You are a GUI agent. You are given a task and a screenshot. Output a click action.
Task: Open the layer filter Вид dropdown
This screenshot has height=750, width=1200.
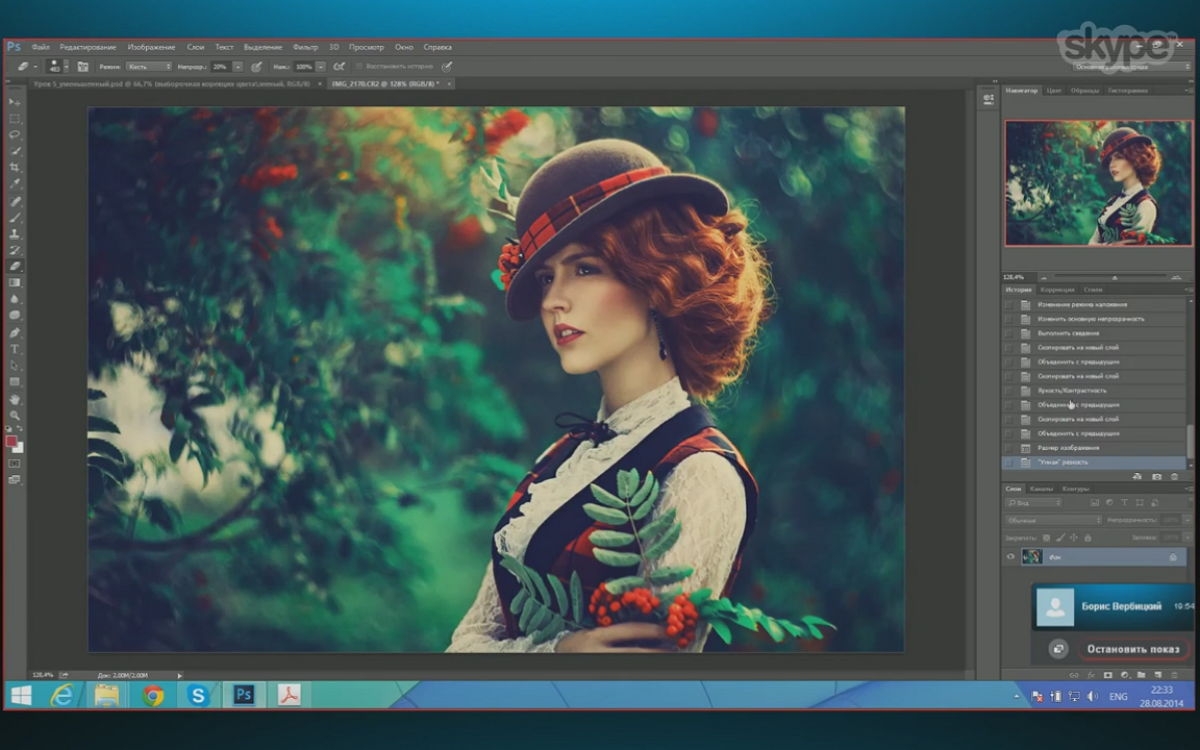pyautogui.click(x=1033, y=503)
